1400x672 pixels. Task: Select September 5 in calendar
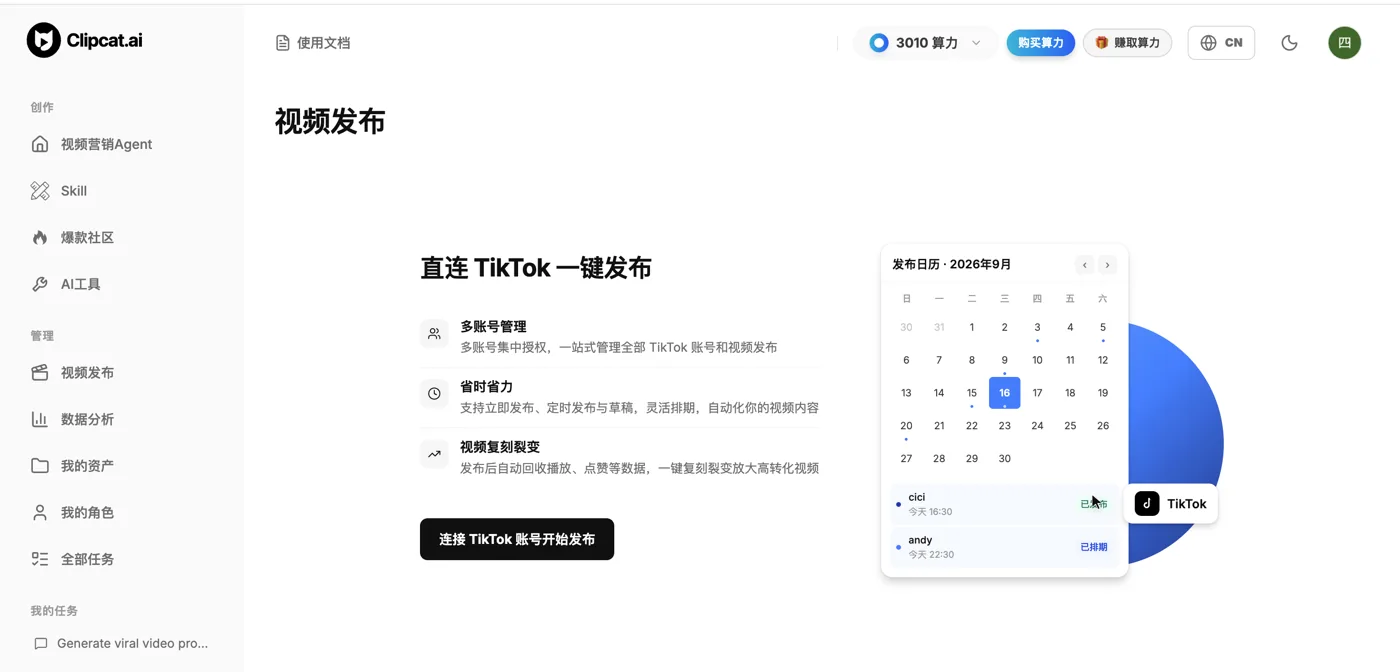click(x=1103, y=327)
